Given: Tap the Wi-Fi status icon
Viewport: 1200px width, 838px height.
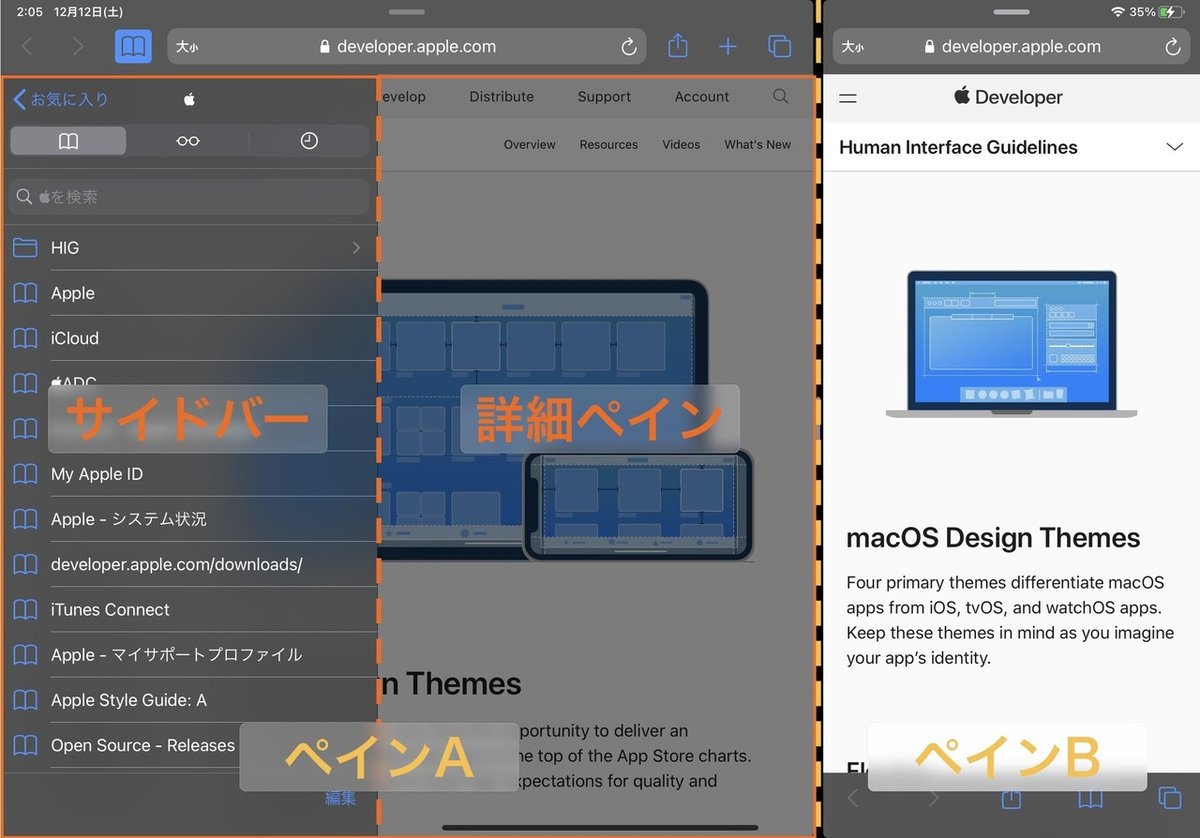Looking at the screenshot, I should pyautogui.click(x=1117, y=12).
